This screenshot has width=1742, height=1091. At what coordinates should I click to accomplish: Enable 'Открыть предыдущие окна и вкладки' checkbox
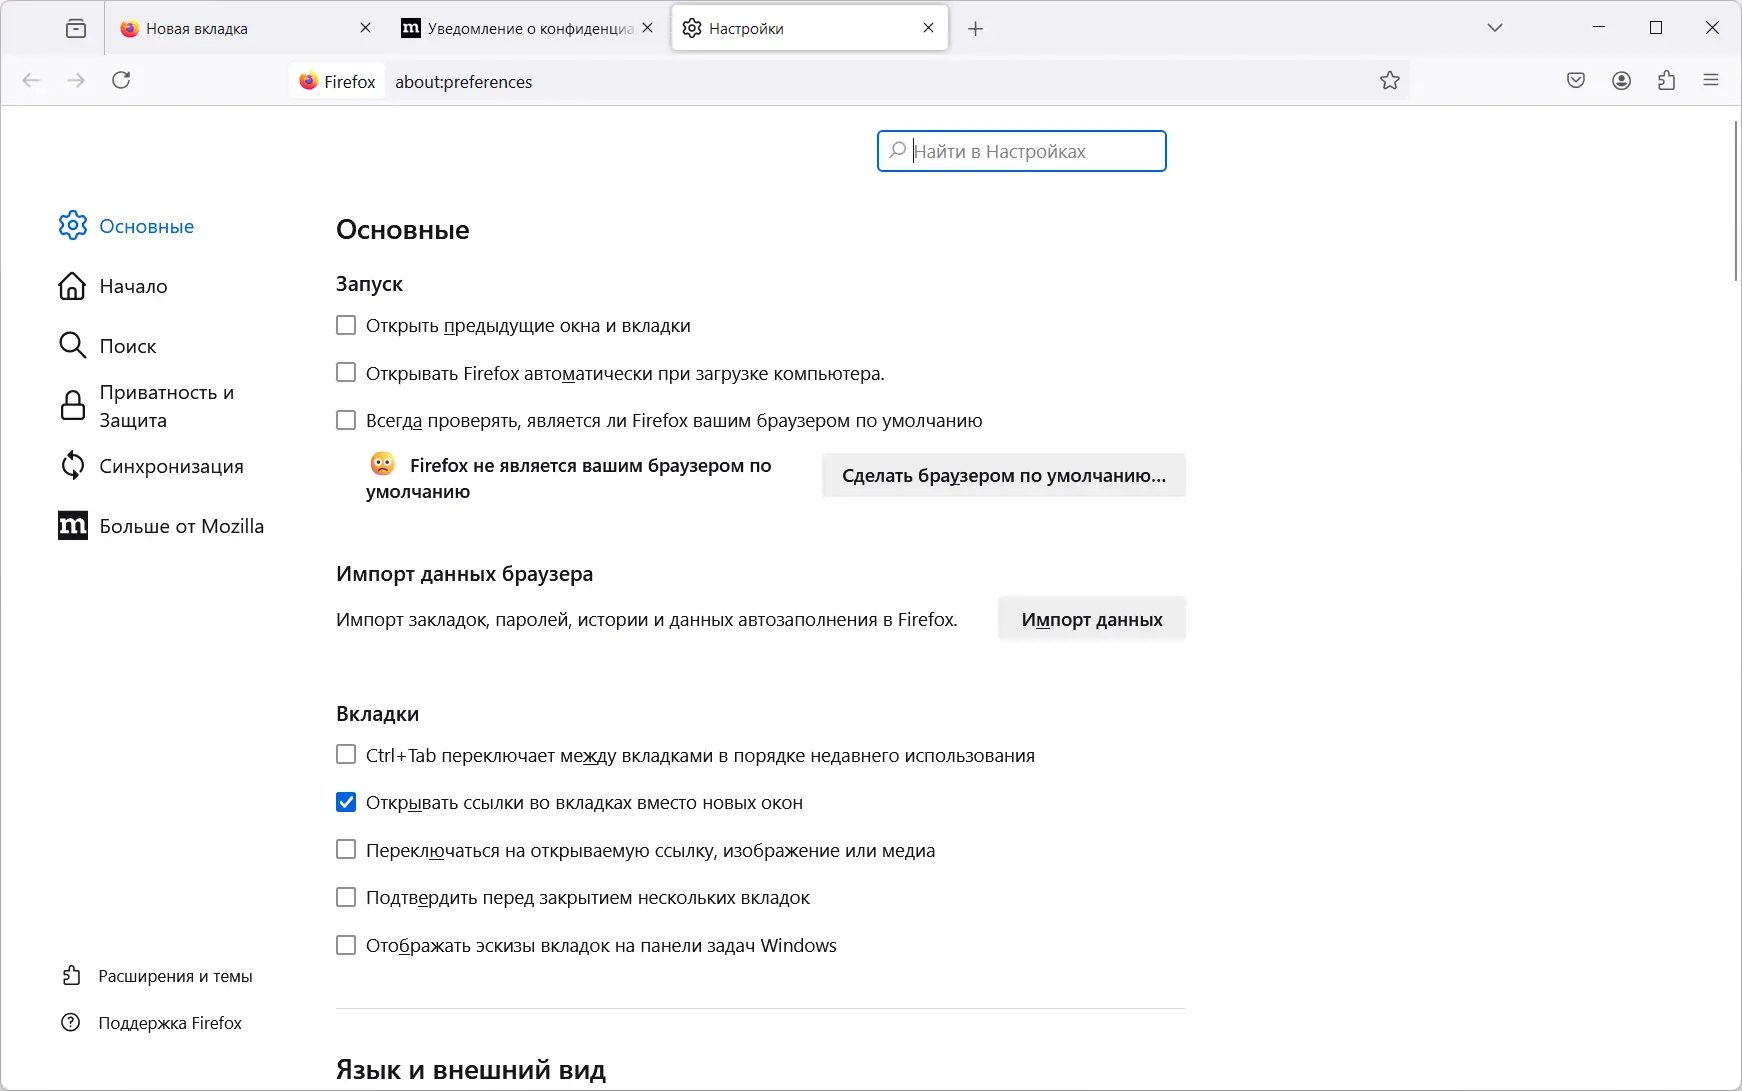tap(346, 325)
